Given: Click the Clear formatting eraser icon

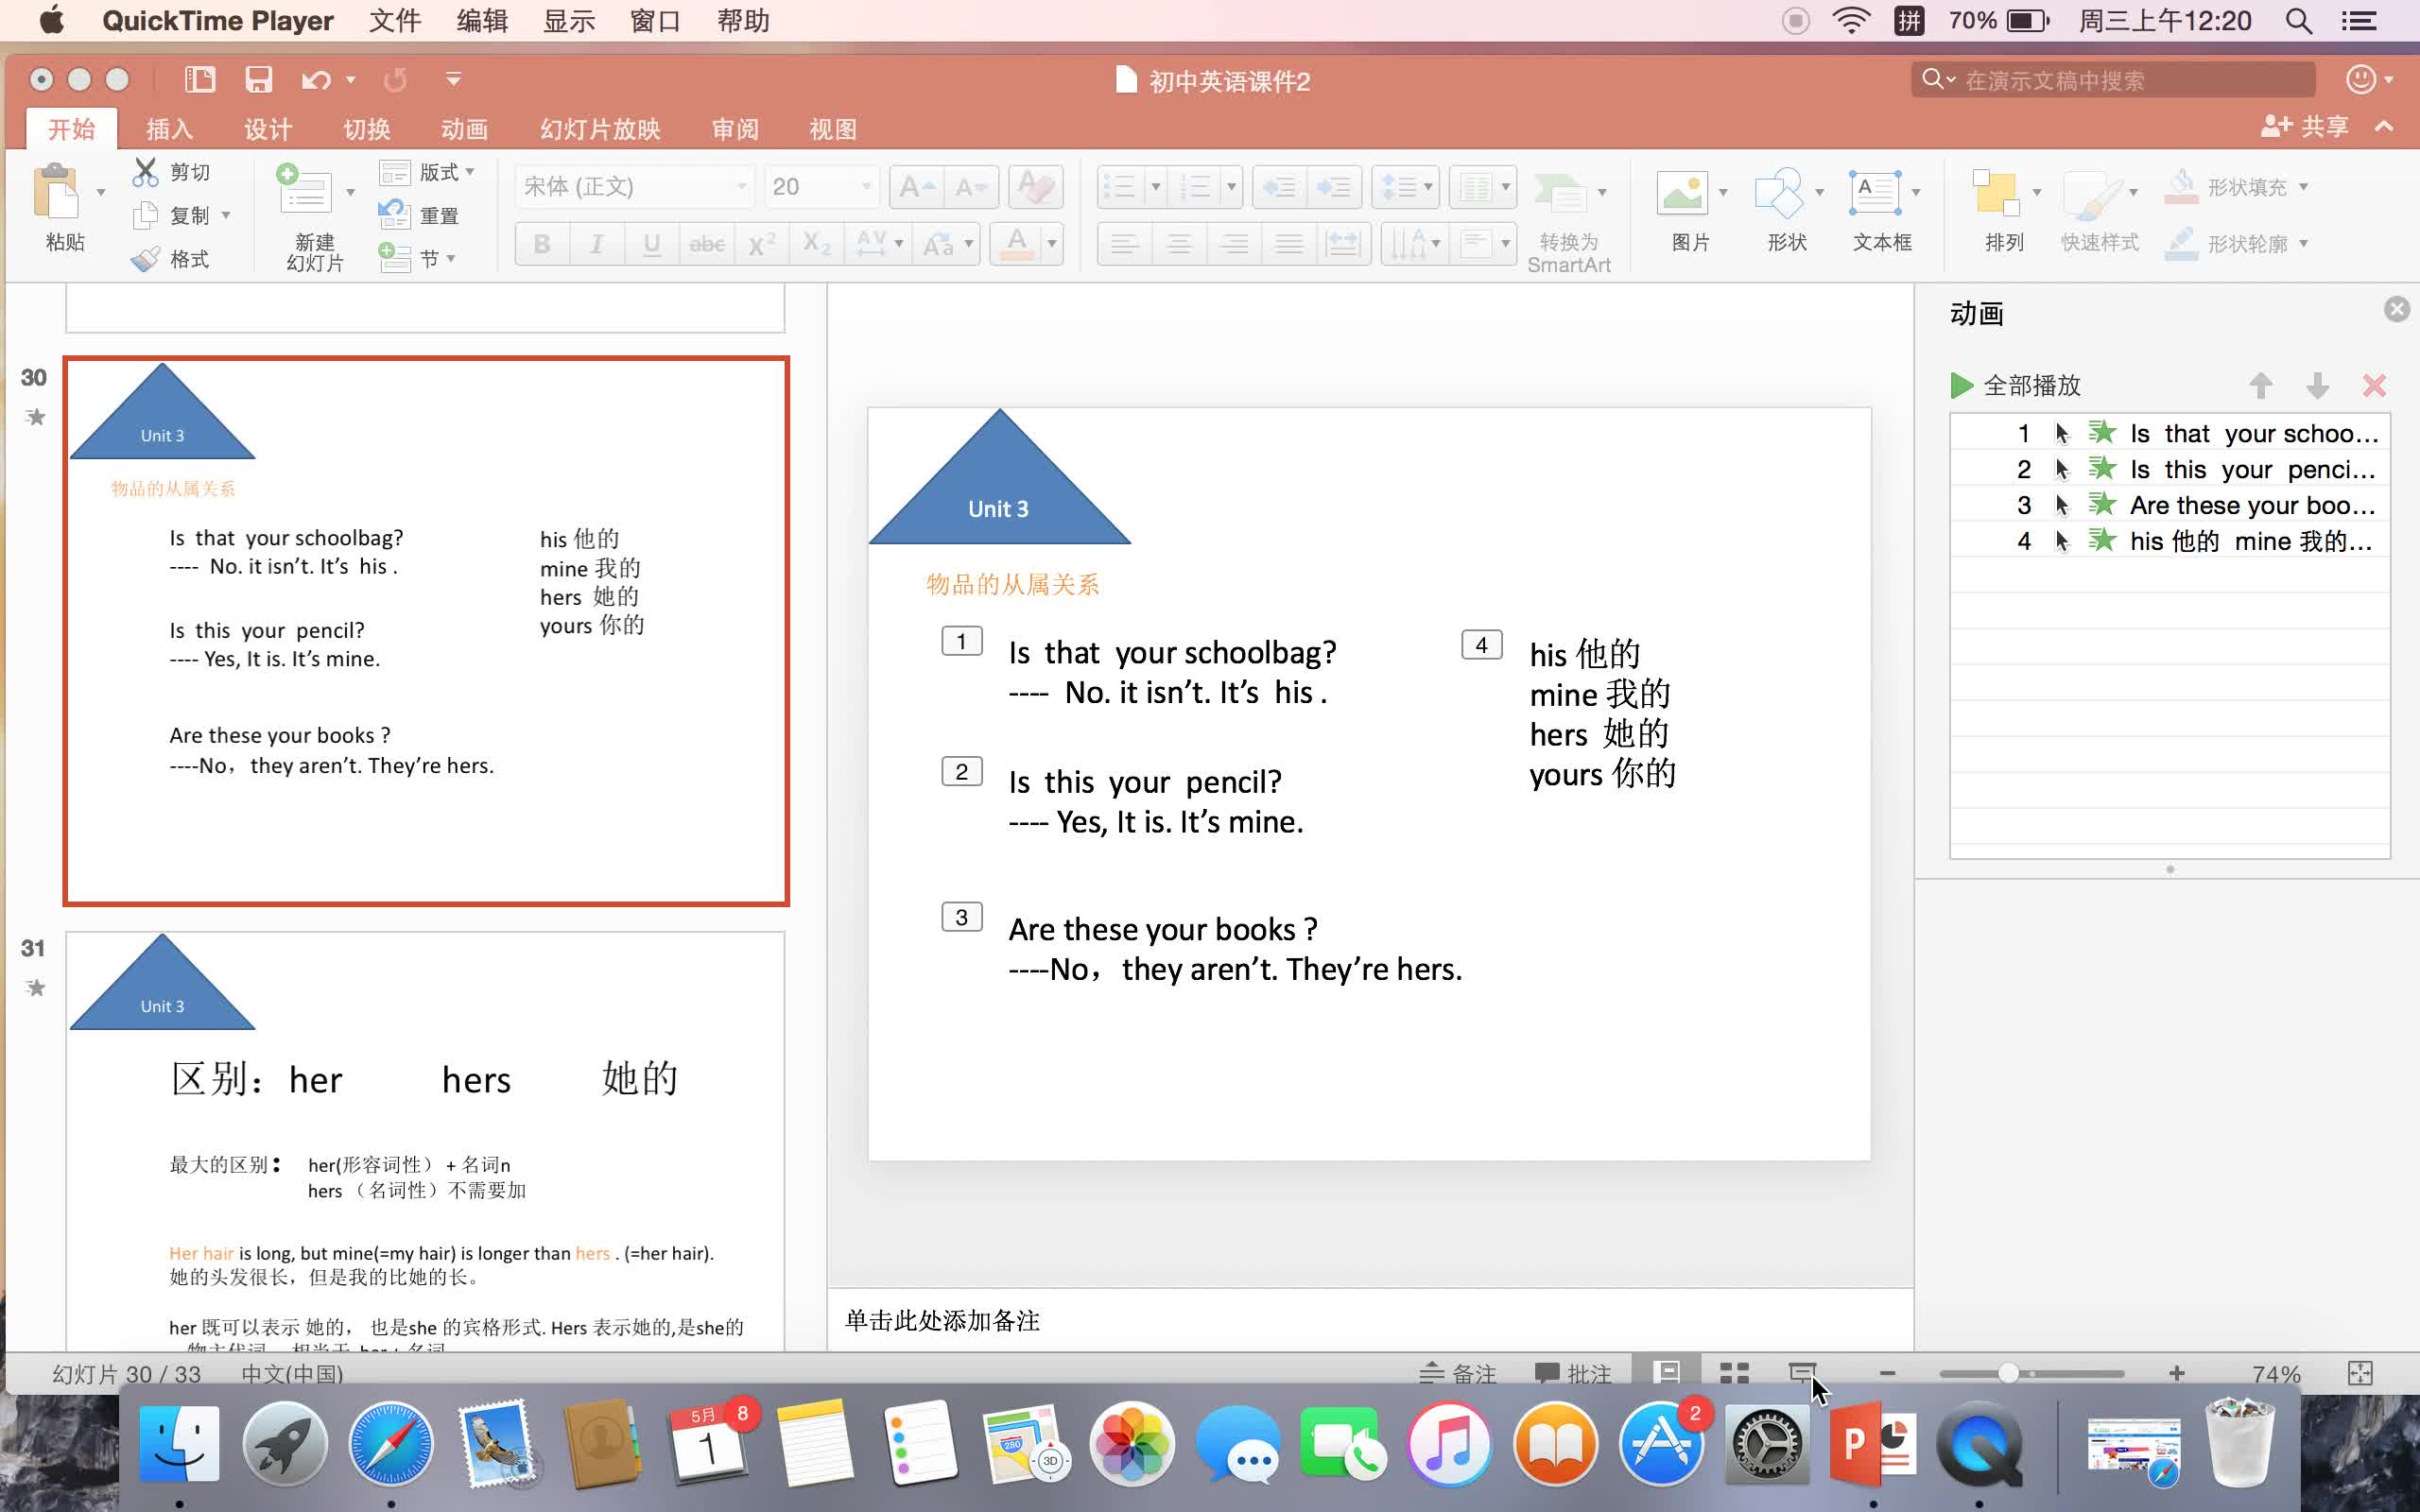Looking at the screenshot, I should (x=1035, y=187).
